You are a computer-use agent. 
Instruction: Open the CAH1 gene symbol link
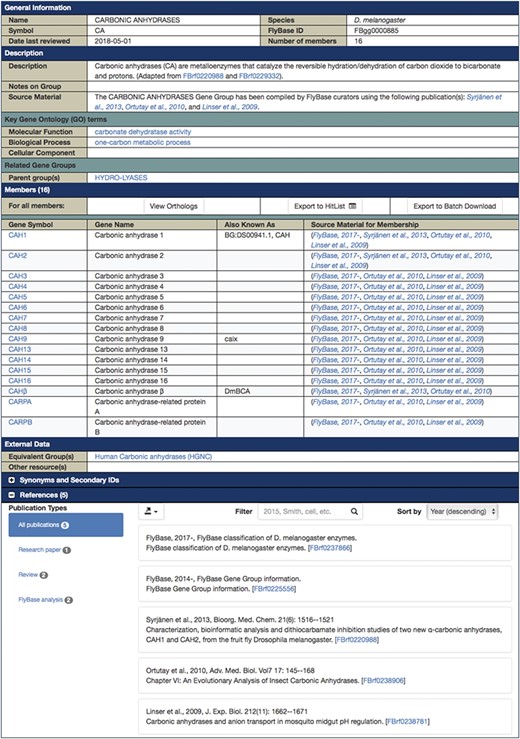click(x=17, y=235)
